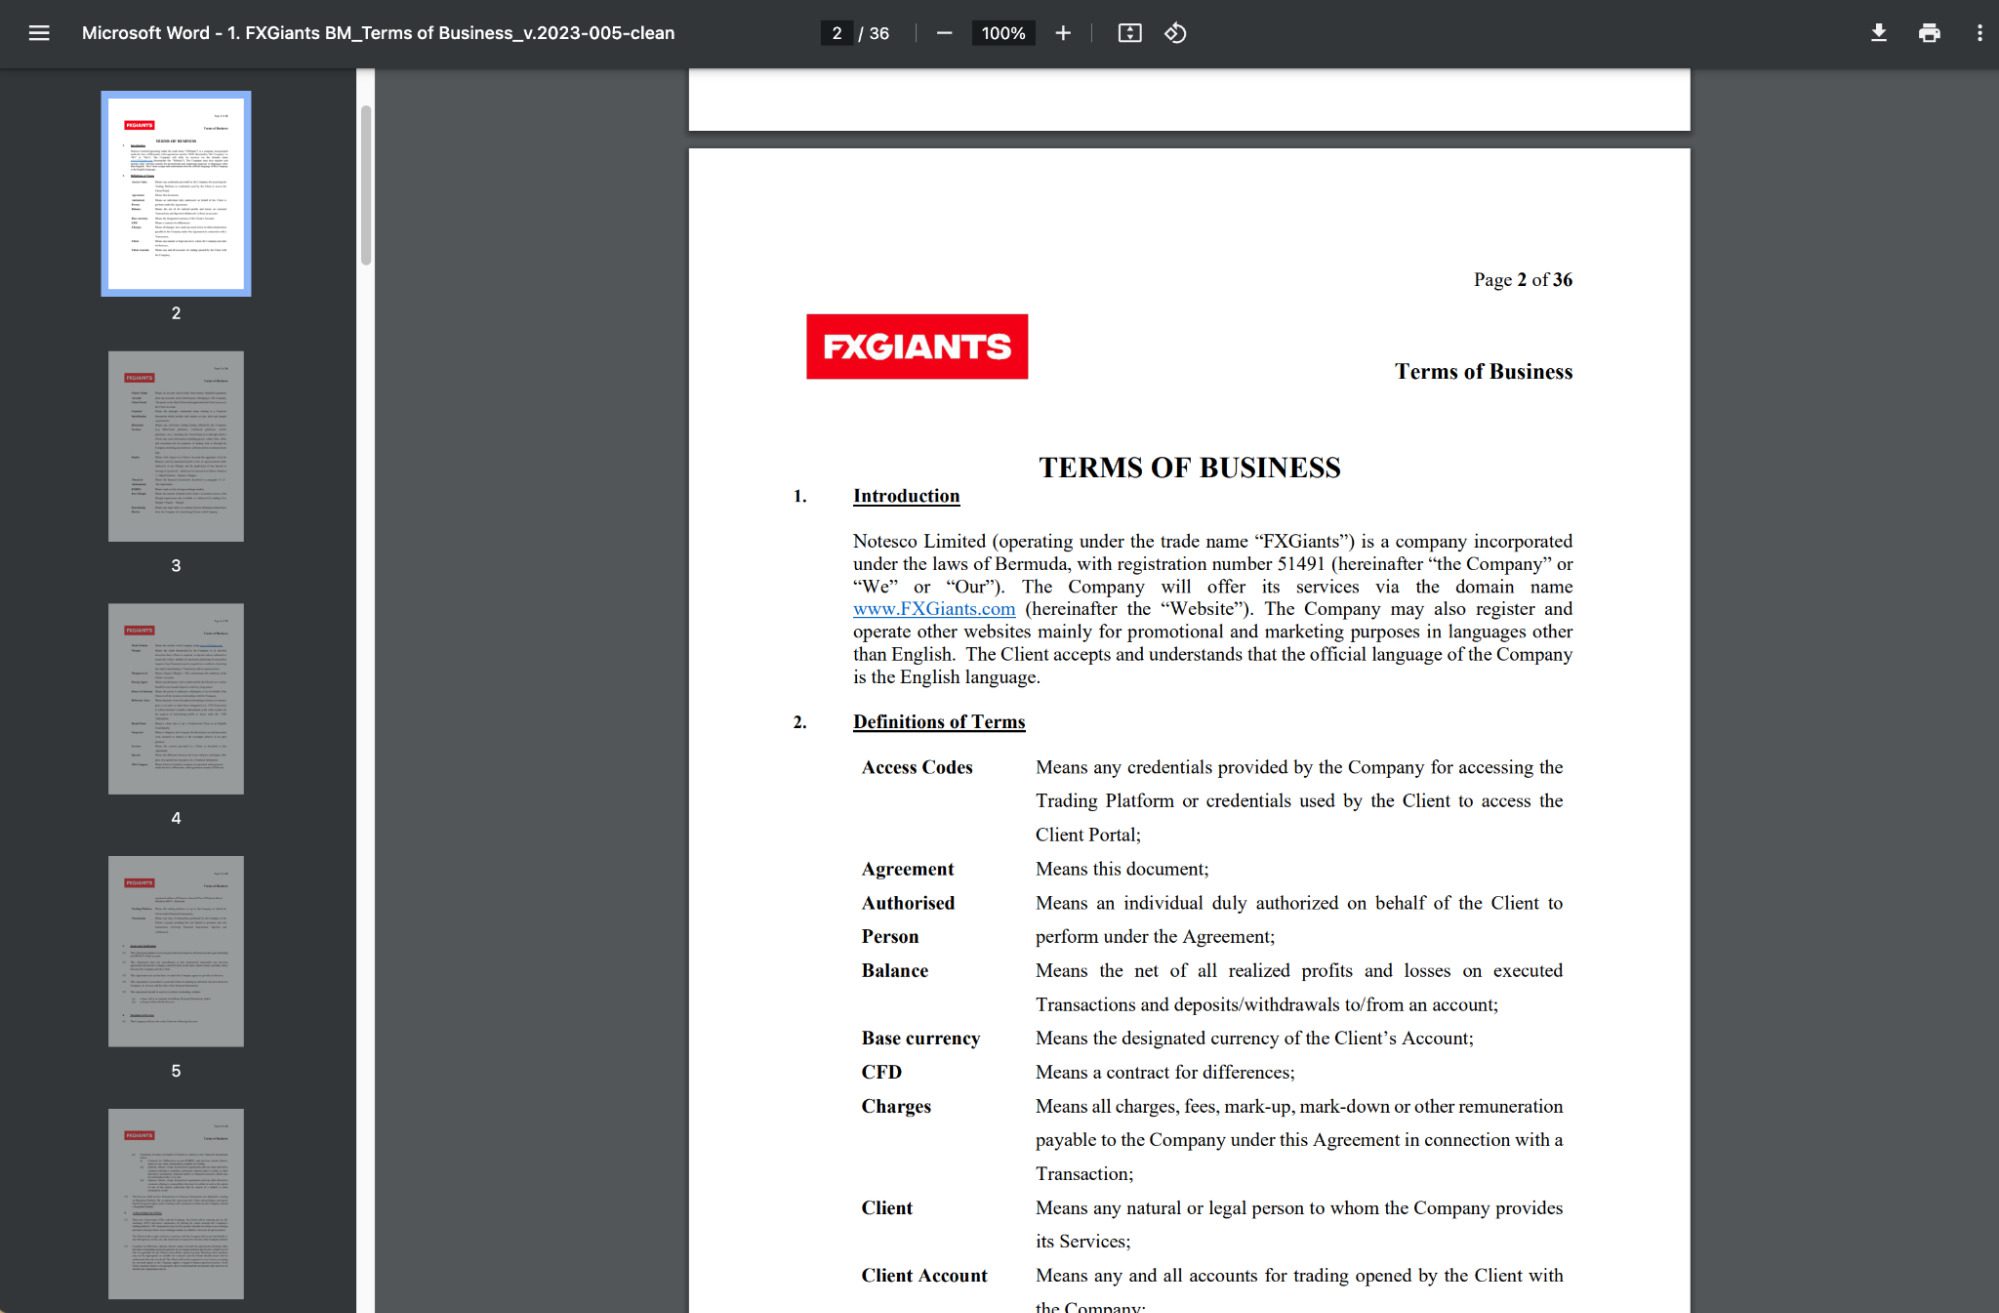Open www.FXGiants.com hyperlink
Image resolution: width=1999 pixels, height=1313 pixels.
tap(934, 608)
